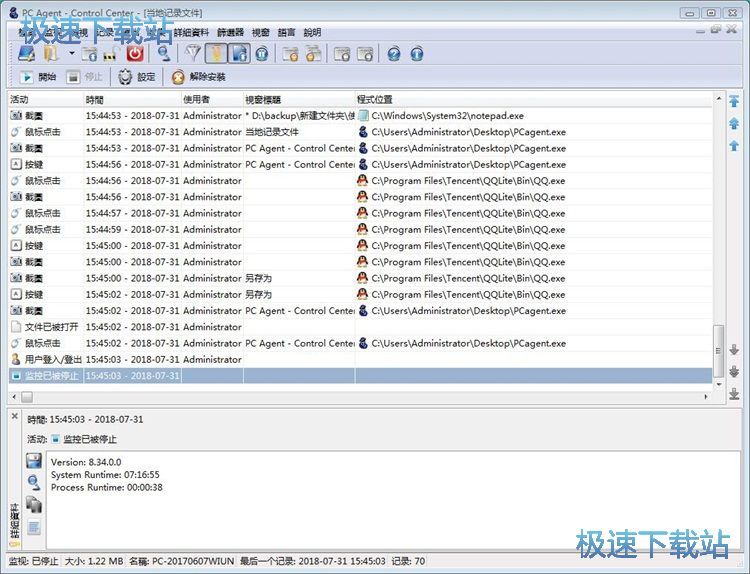Image resolution: width=750 pixels, height=574 pixels.
Task: Select the notepad.exe screenshot row
Action: [x=360, y=116]
